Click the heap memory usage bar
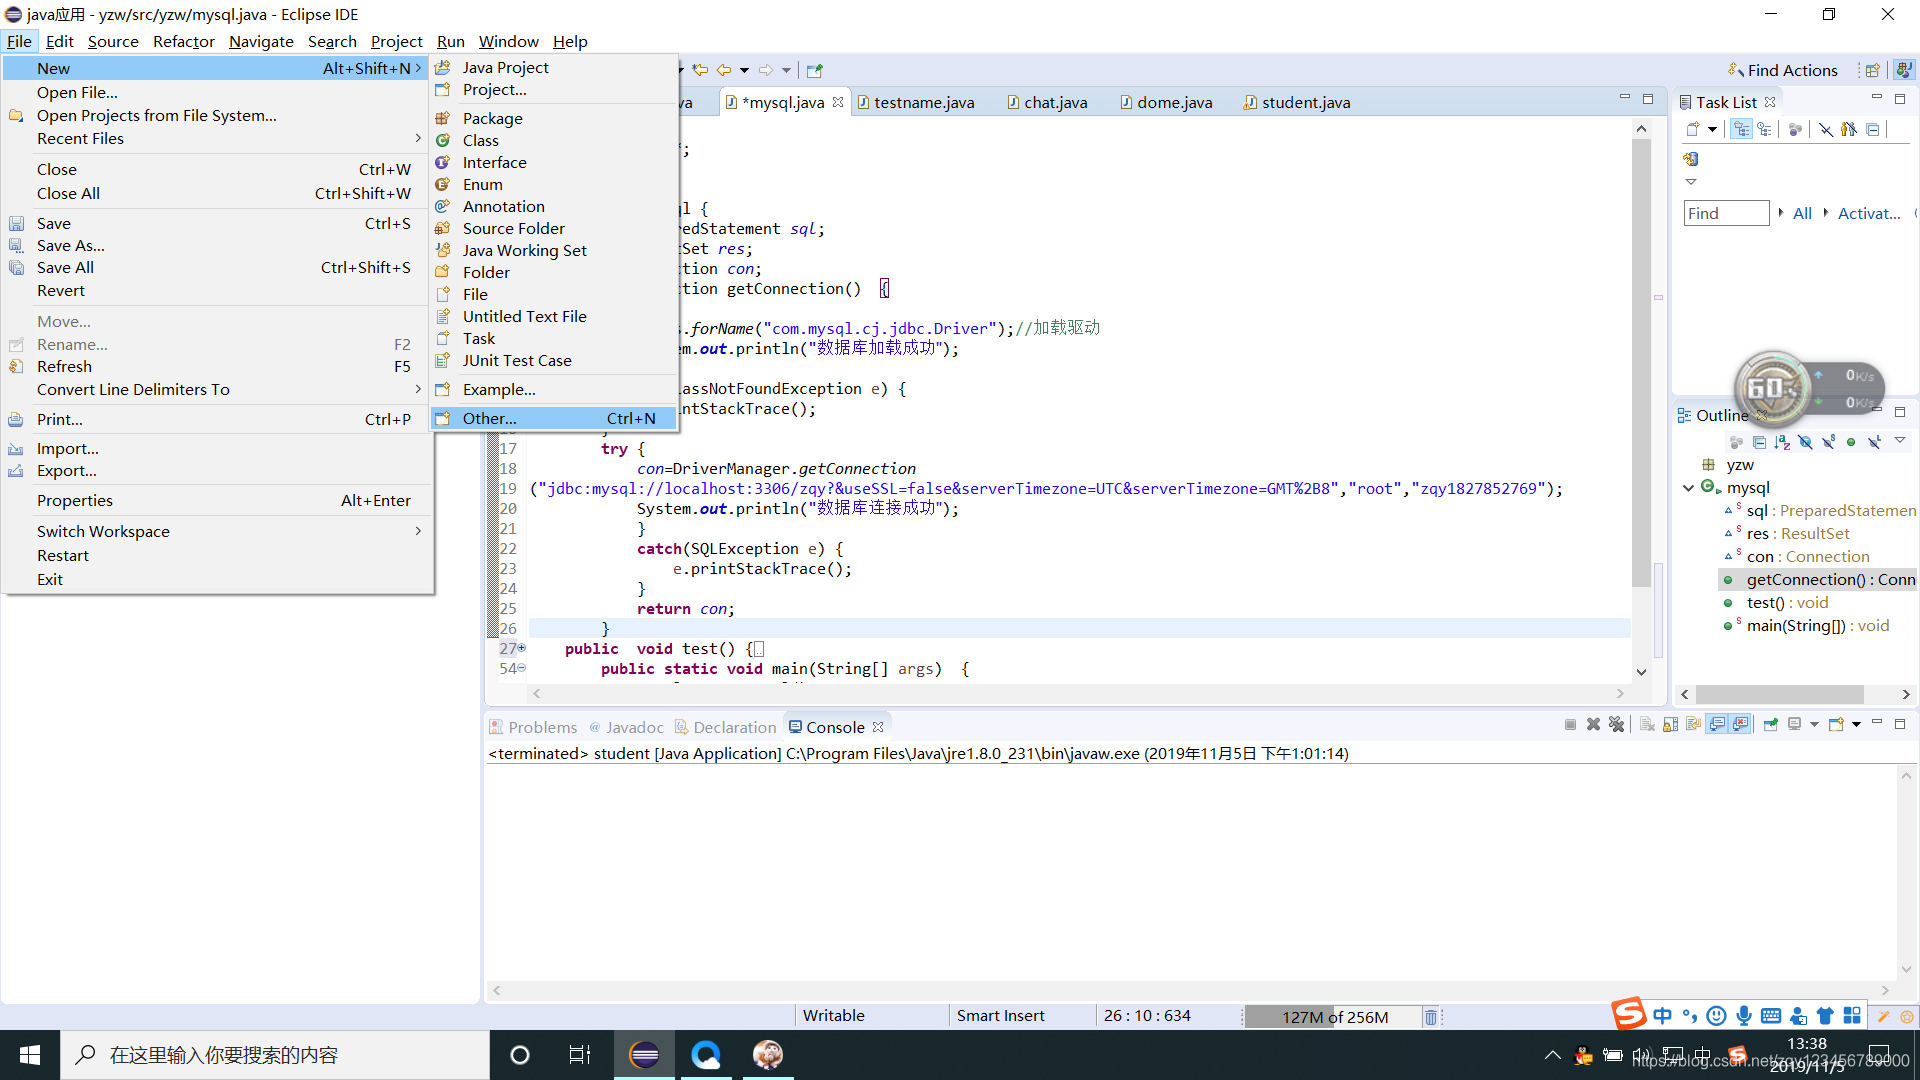This screenshot has height=1080, width=1920. 1334,1017
